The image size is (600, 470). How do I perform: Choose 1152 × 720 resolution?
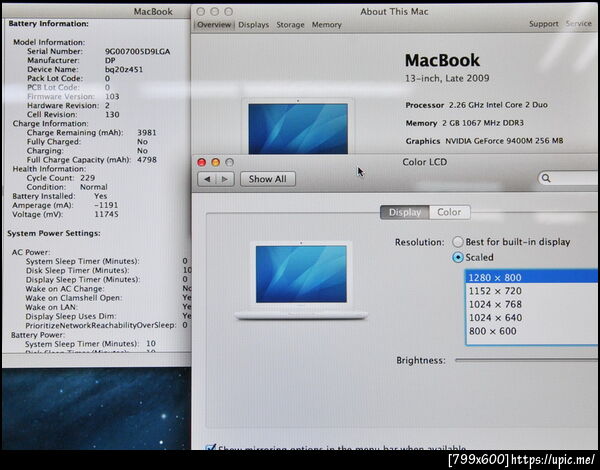(x=532, y=291)
